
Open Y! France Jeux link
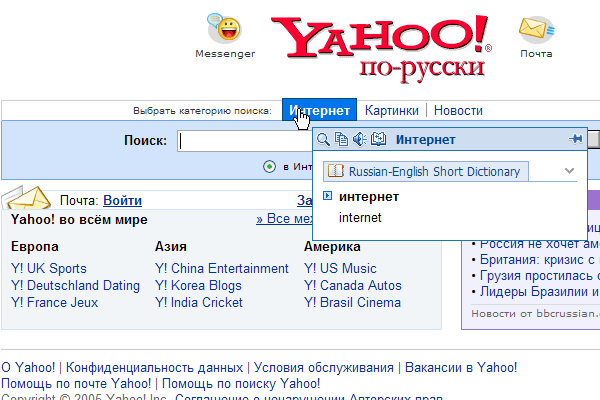pyautogui.click(x=55, y=302)
